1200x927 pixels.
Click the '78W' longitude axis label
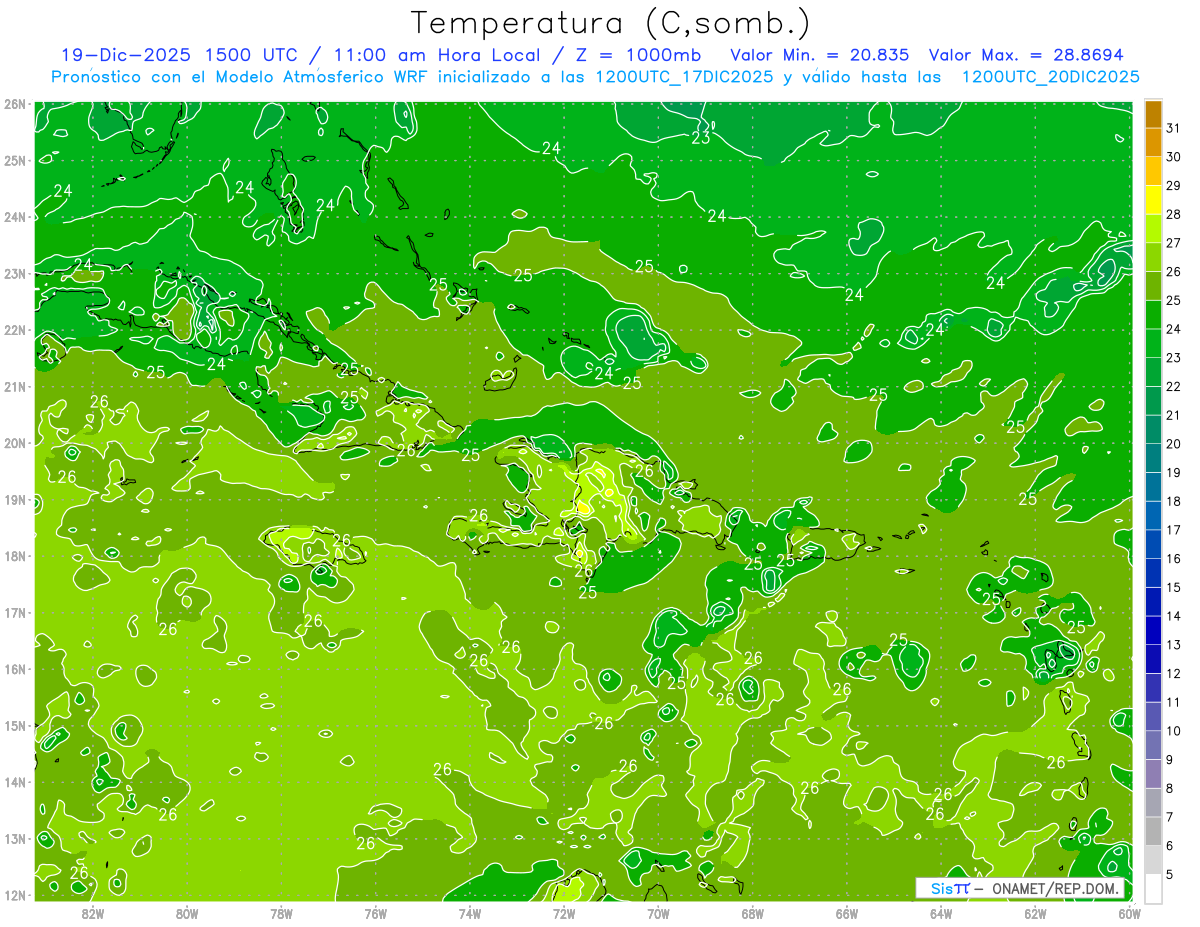[281, 913]
